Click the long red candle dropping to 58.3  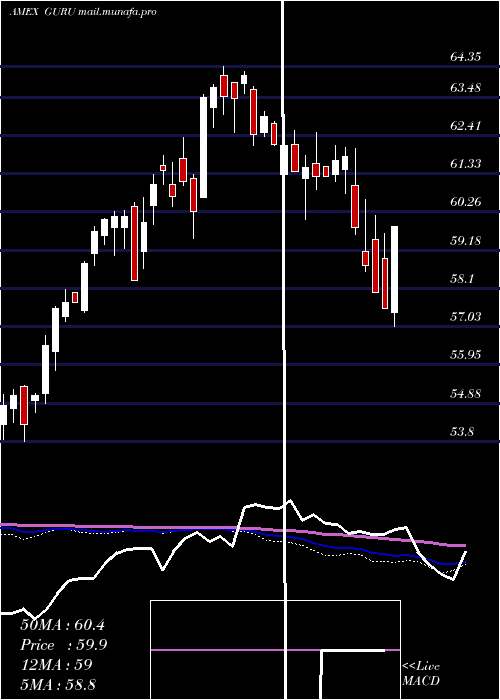coord(134,243)
